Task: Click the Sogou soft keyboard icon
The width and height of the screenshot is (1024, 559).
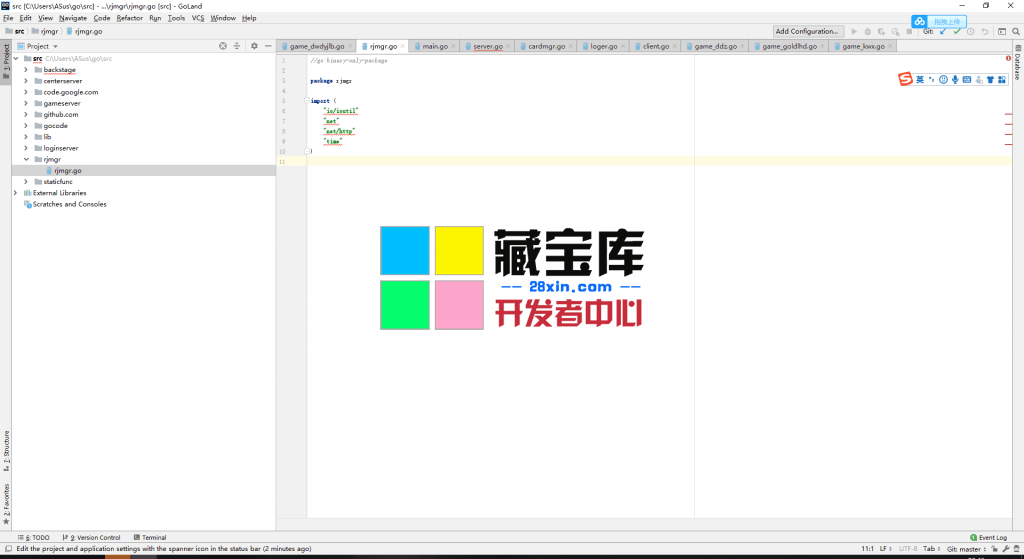Action: 967,80
